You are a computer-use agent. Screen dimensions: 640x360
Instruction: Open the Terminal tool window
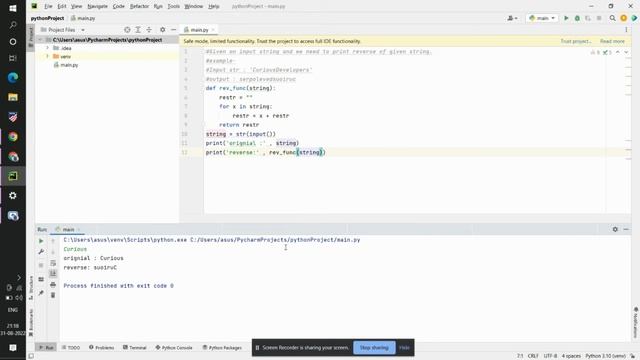coord(135,348)
